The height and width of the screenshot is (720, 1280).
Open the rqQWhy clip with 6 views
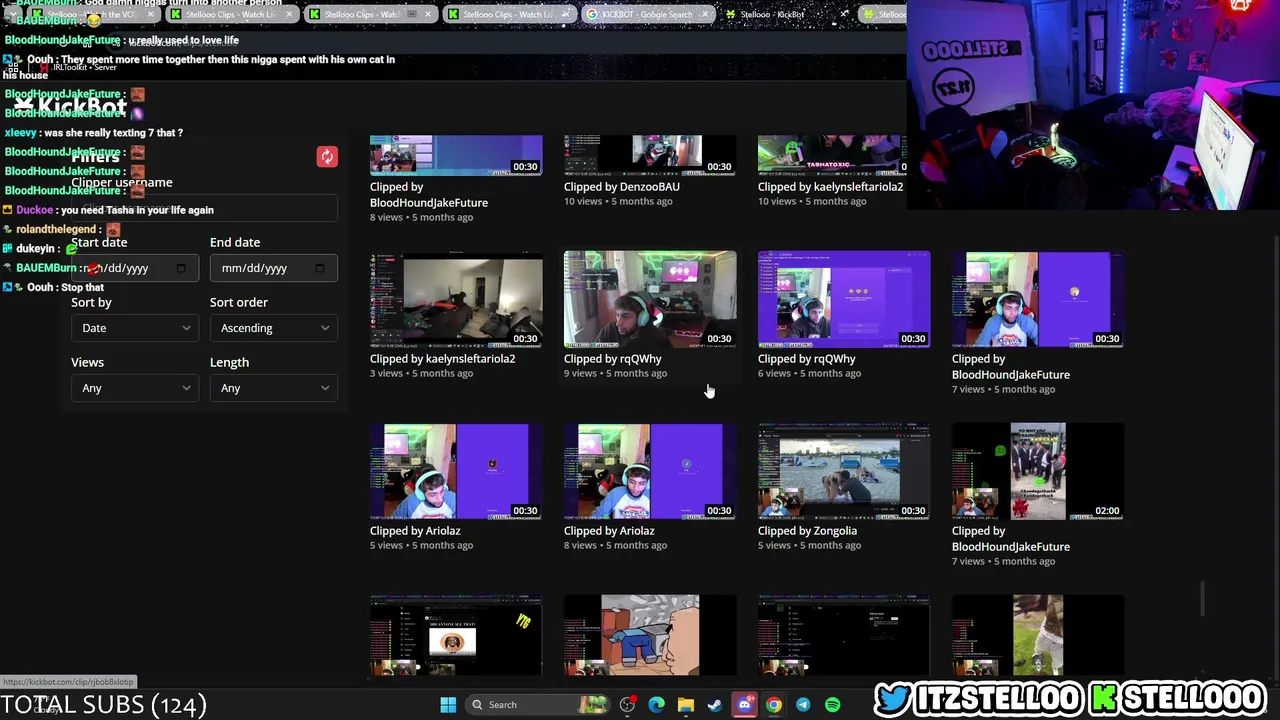[844, 299]
